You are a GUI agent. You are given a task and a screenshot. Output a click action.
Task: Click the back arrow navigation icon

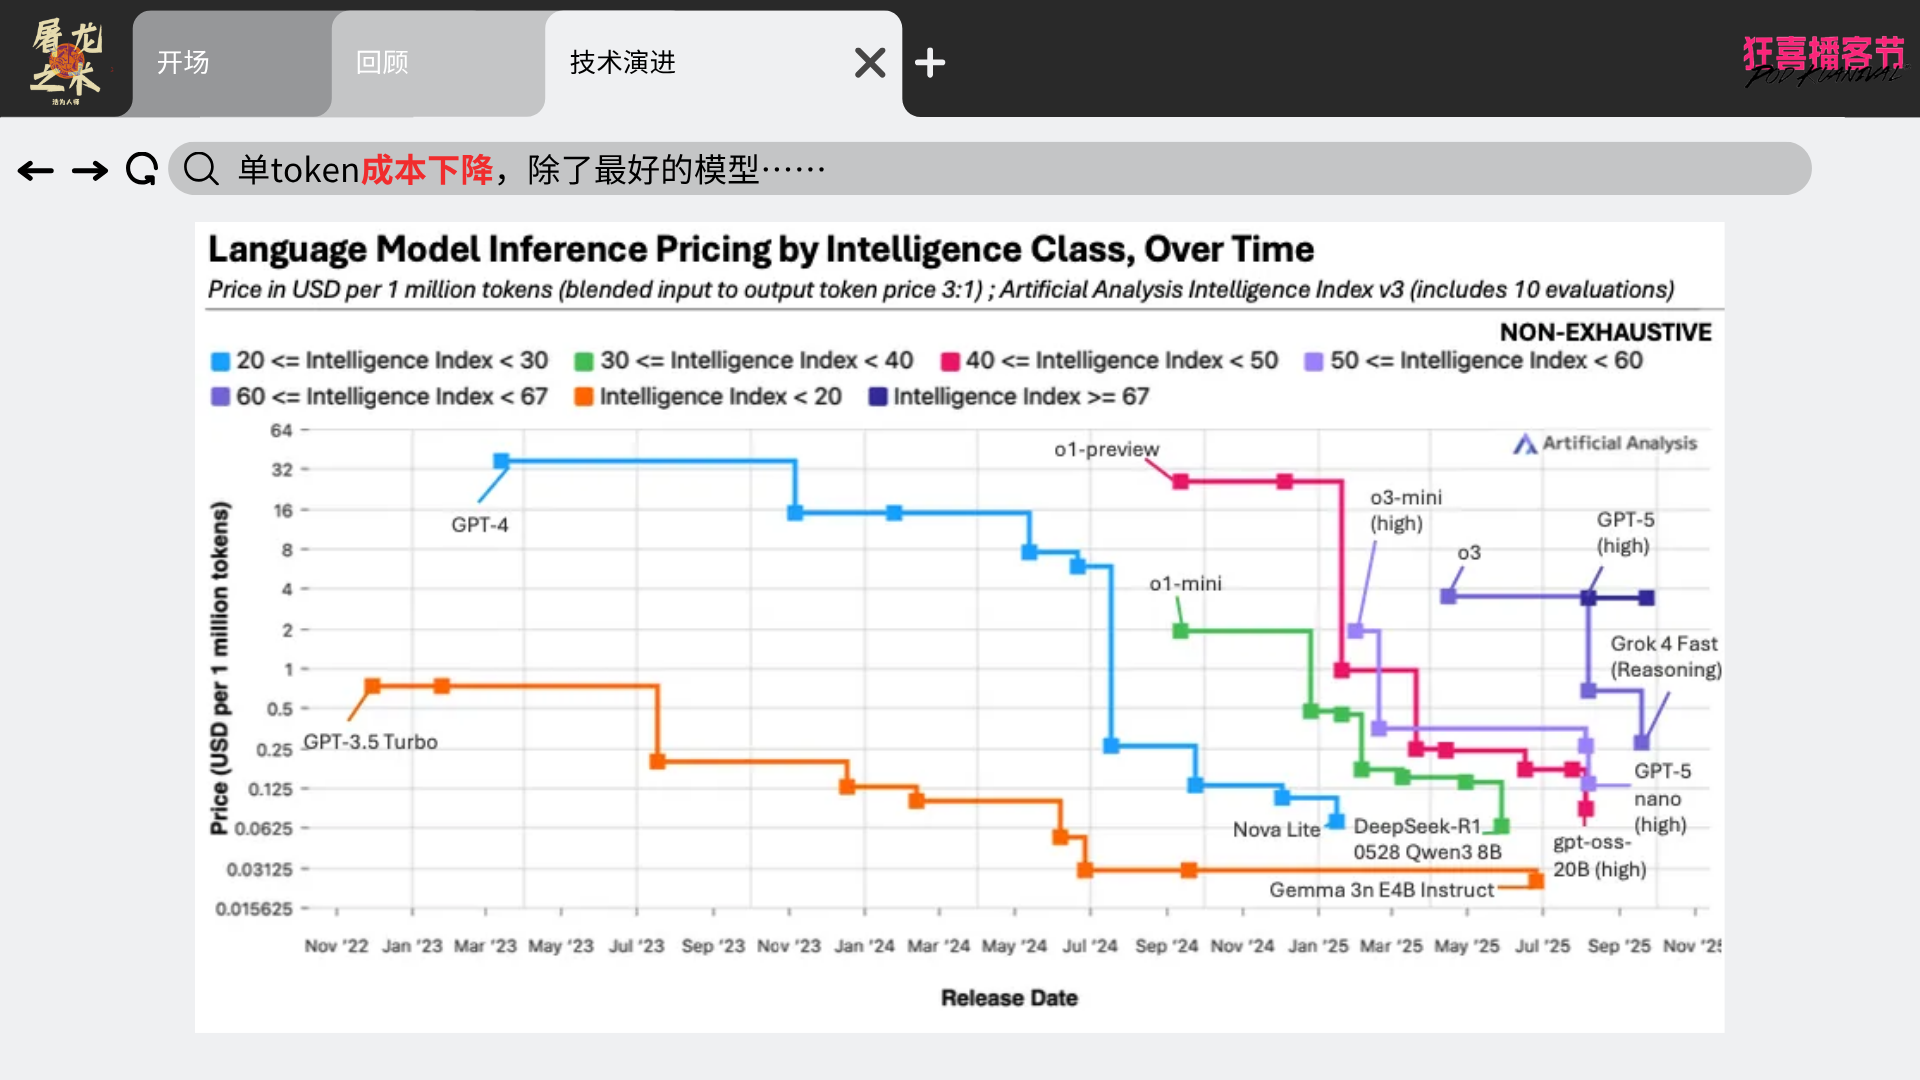coord(36,171)
